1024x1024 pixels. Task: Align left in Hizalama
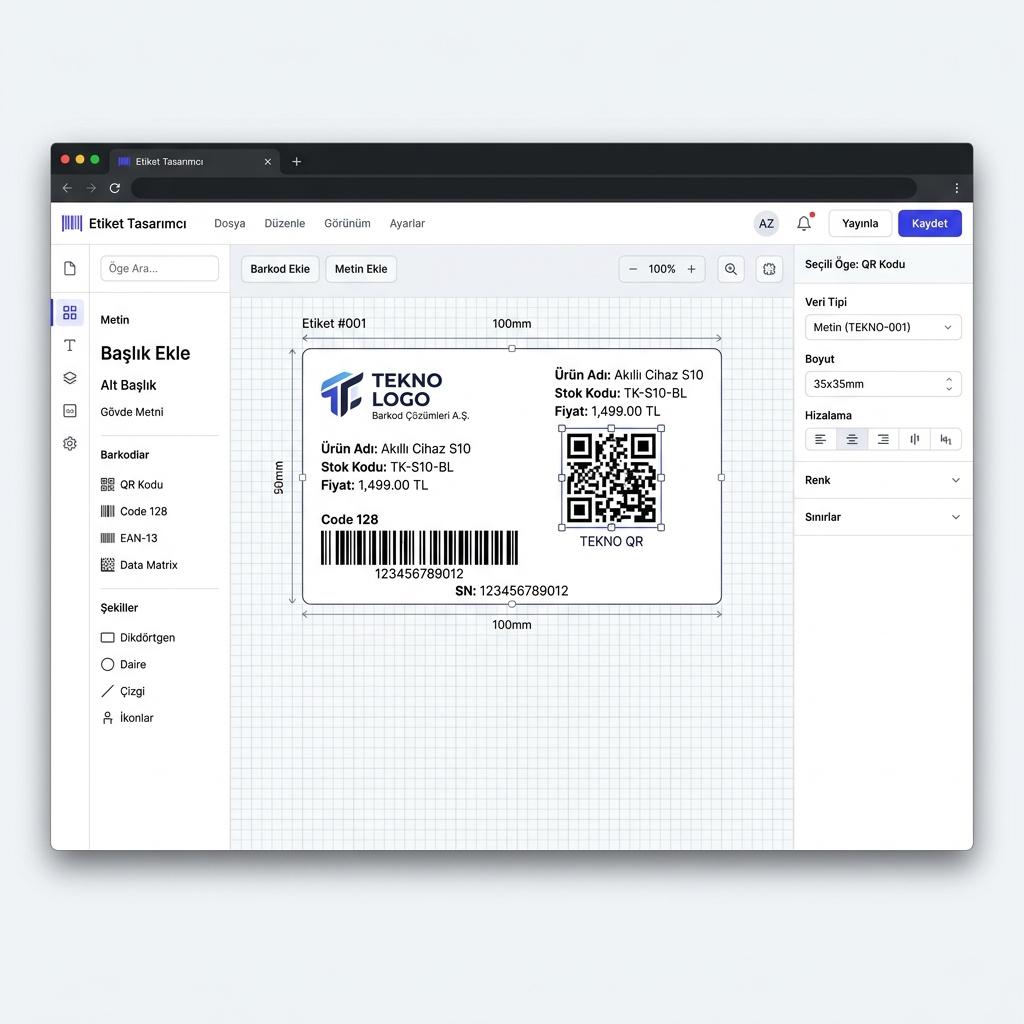821,440
